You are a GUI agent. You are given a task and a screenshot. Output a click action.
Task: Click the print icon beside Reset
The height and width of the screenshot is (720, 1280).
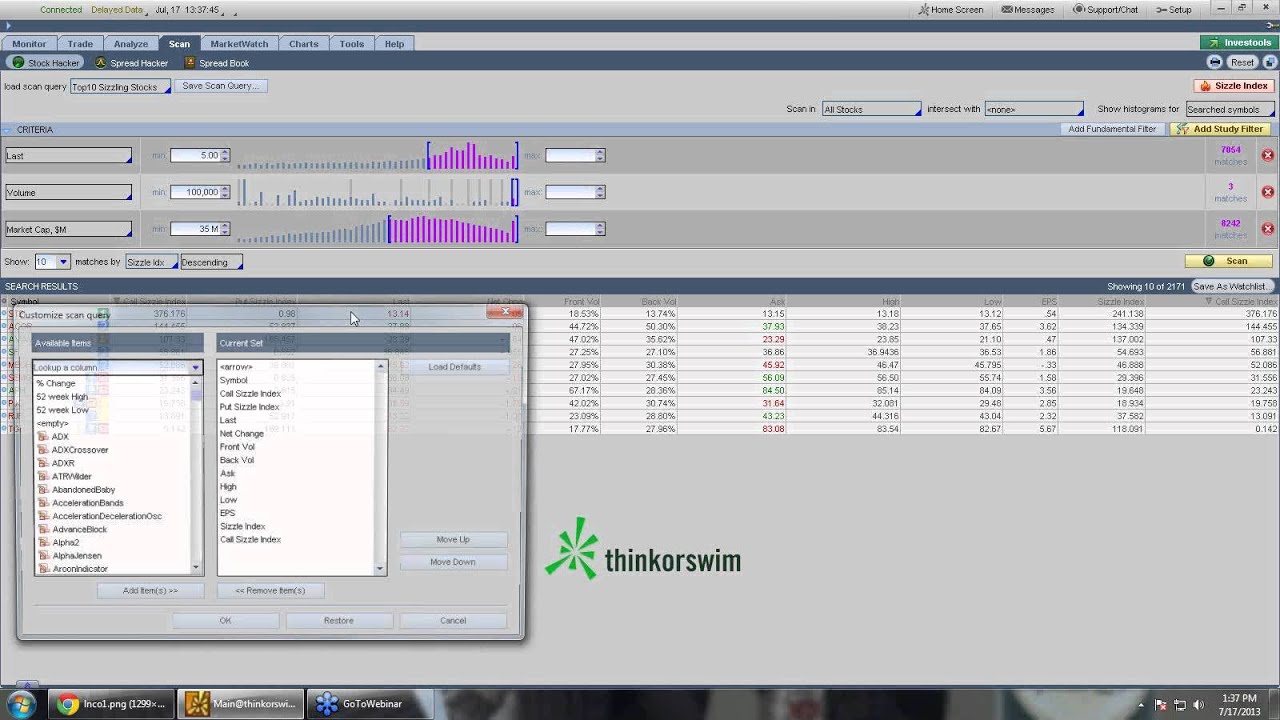coord(1215,62)
